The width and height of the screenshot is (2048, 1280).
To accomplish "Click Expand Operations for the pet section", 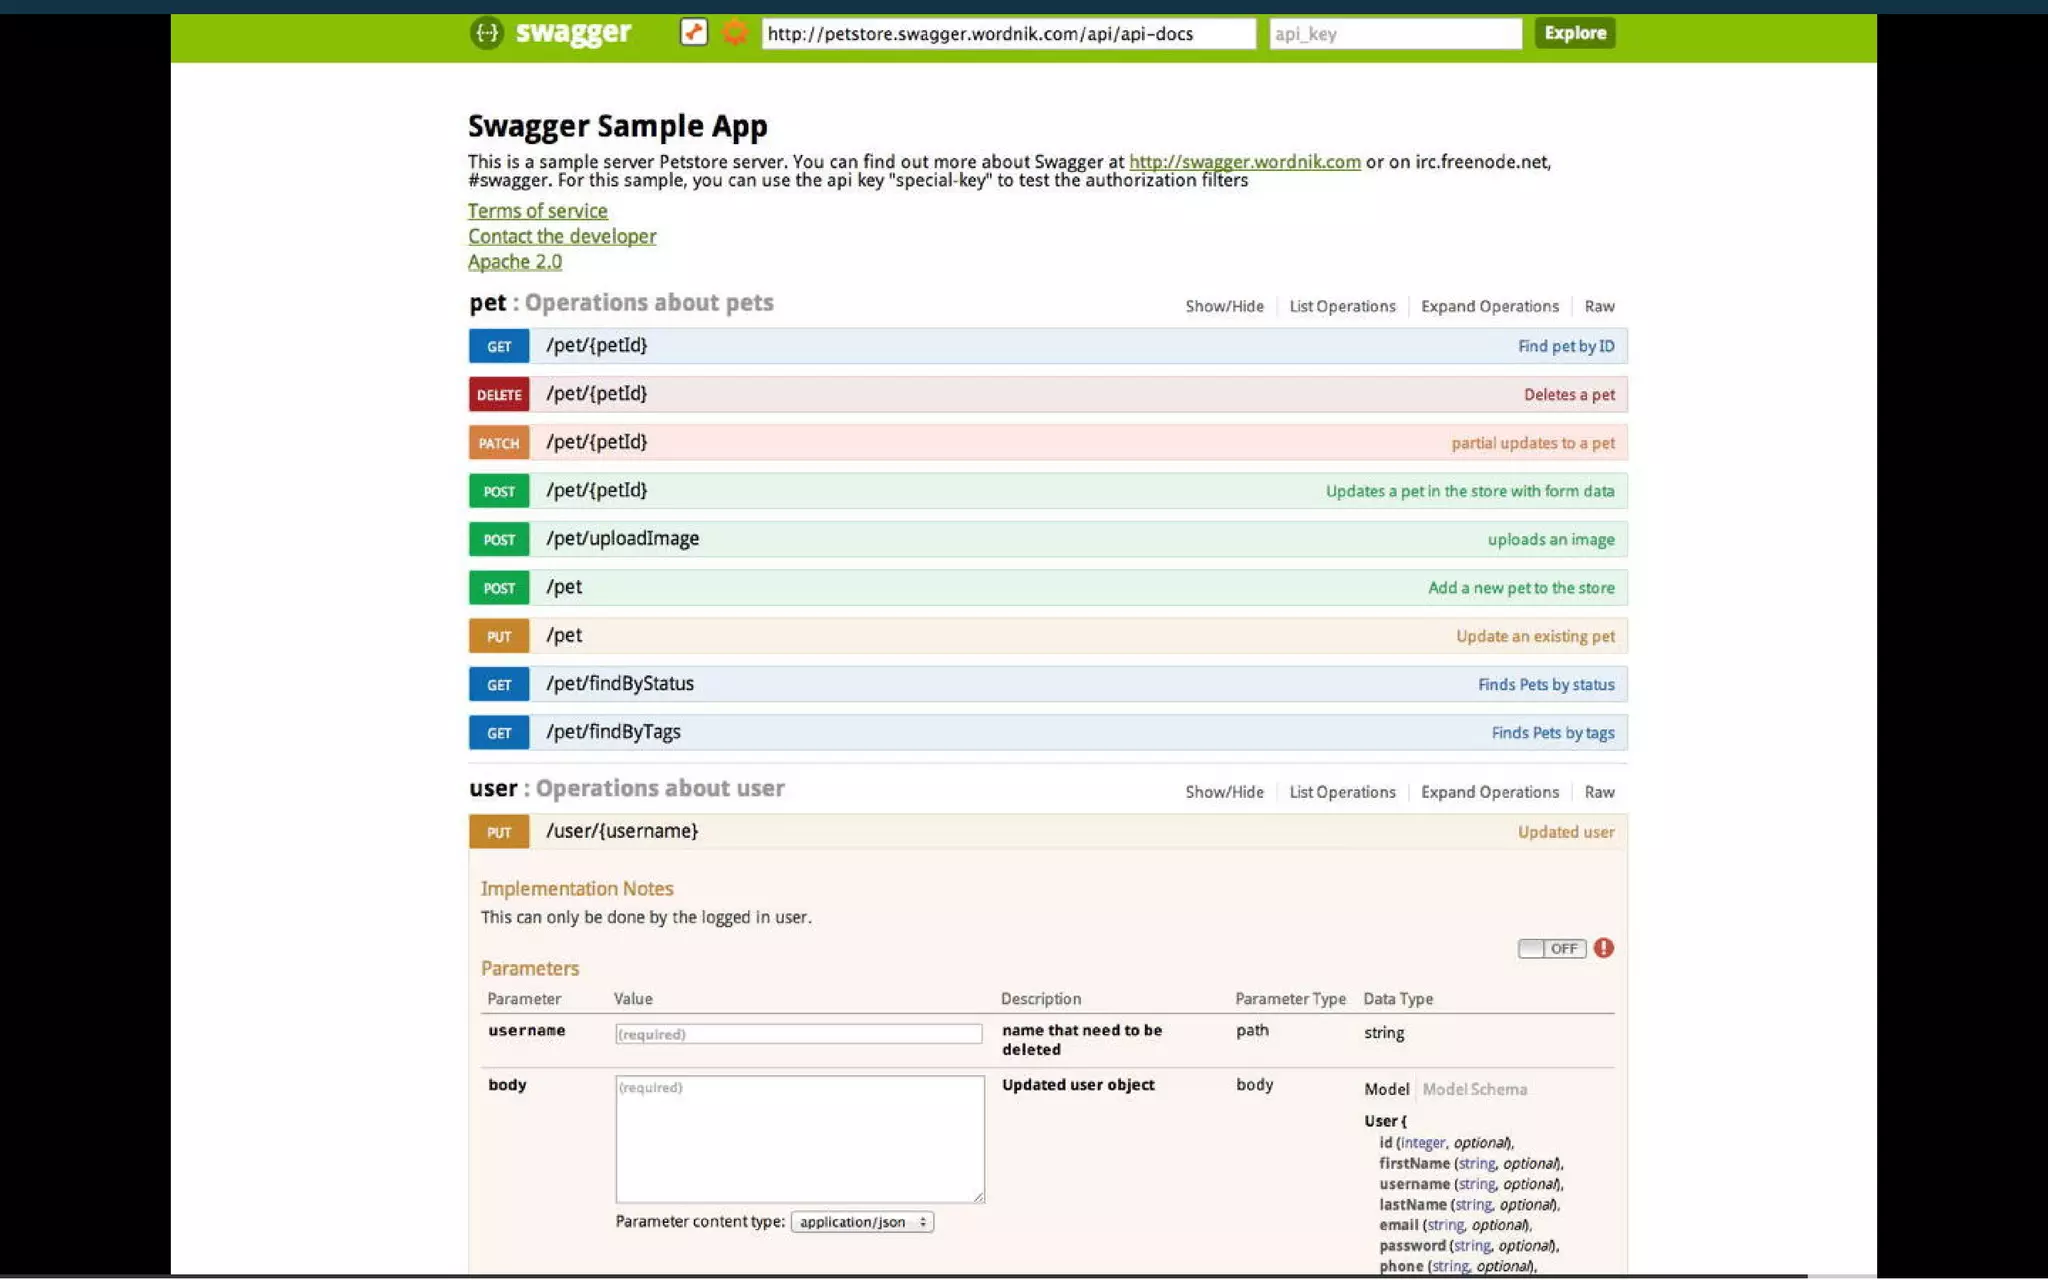I will (1489, 306).
